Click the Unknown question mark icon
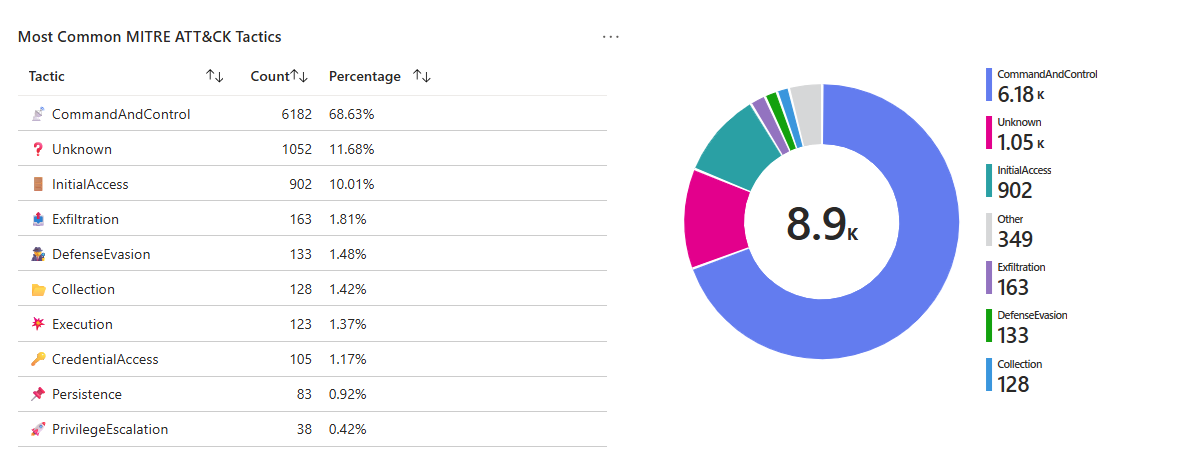This screenshot has width=1180, height=465. click(x=38, y=149)
